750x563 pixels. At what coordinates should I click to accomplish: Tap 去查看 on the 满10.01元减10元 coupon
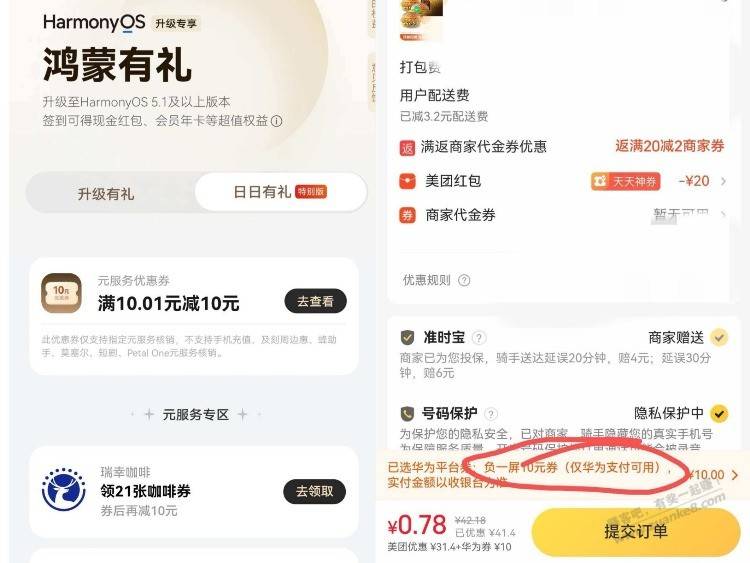point(315,301)
